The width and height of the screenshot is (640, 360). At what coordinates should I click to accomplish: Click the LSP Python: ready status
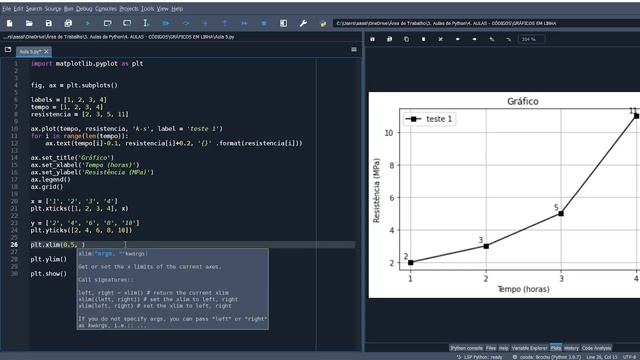click(x=480, y=357)
